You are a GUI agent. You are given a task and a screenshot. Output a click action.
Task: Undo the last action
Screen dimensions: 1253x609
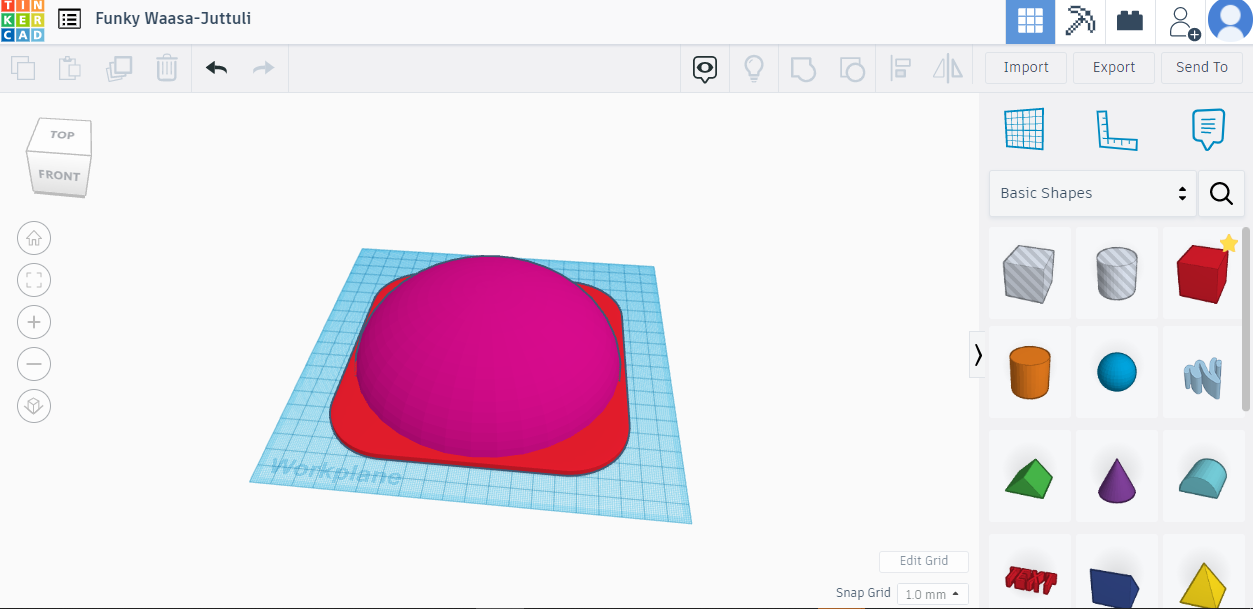pos(216,68)
